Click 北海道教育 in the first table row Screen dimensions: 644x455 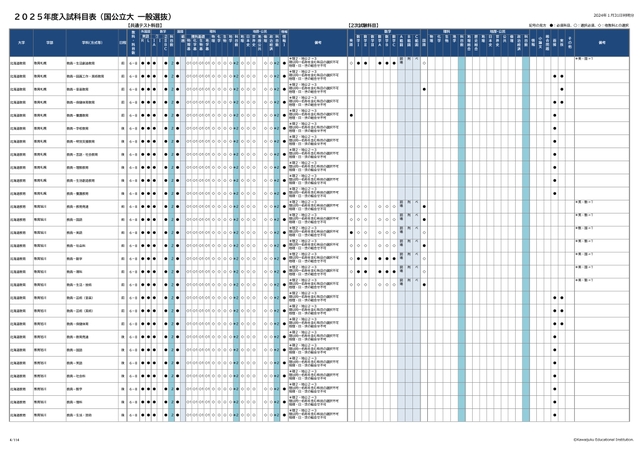point(20,62)
